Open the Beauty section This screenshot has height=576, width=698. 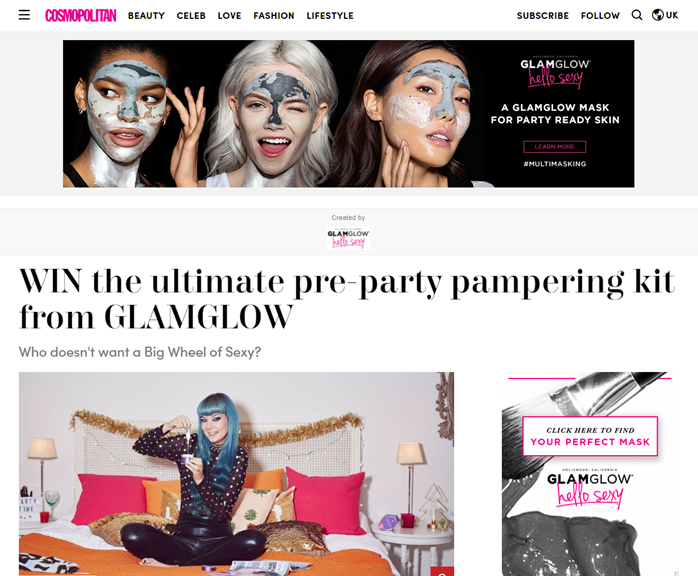pyautogui.click(x=146, y=16)
